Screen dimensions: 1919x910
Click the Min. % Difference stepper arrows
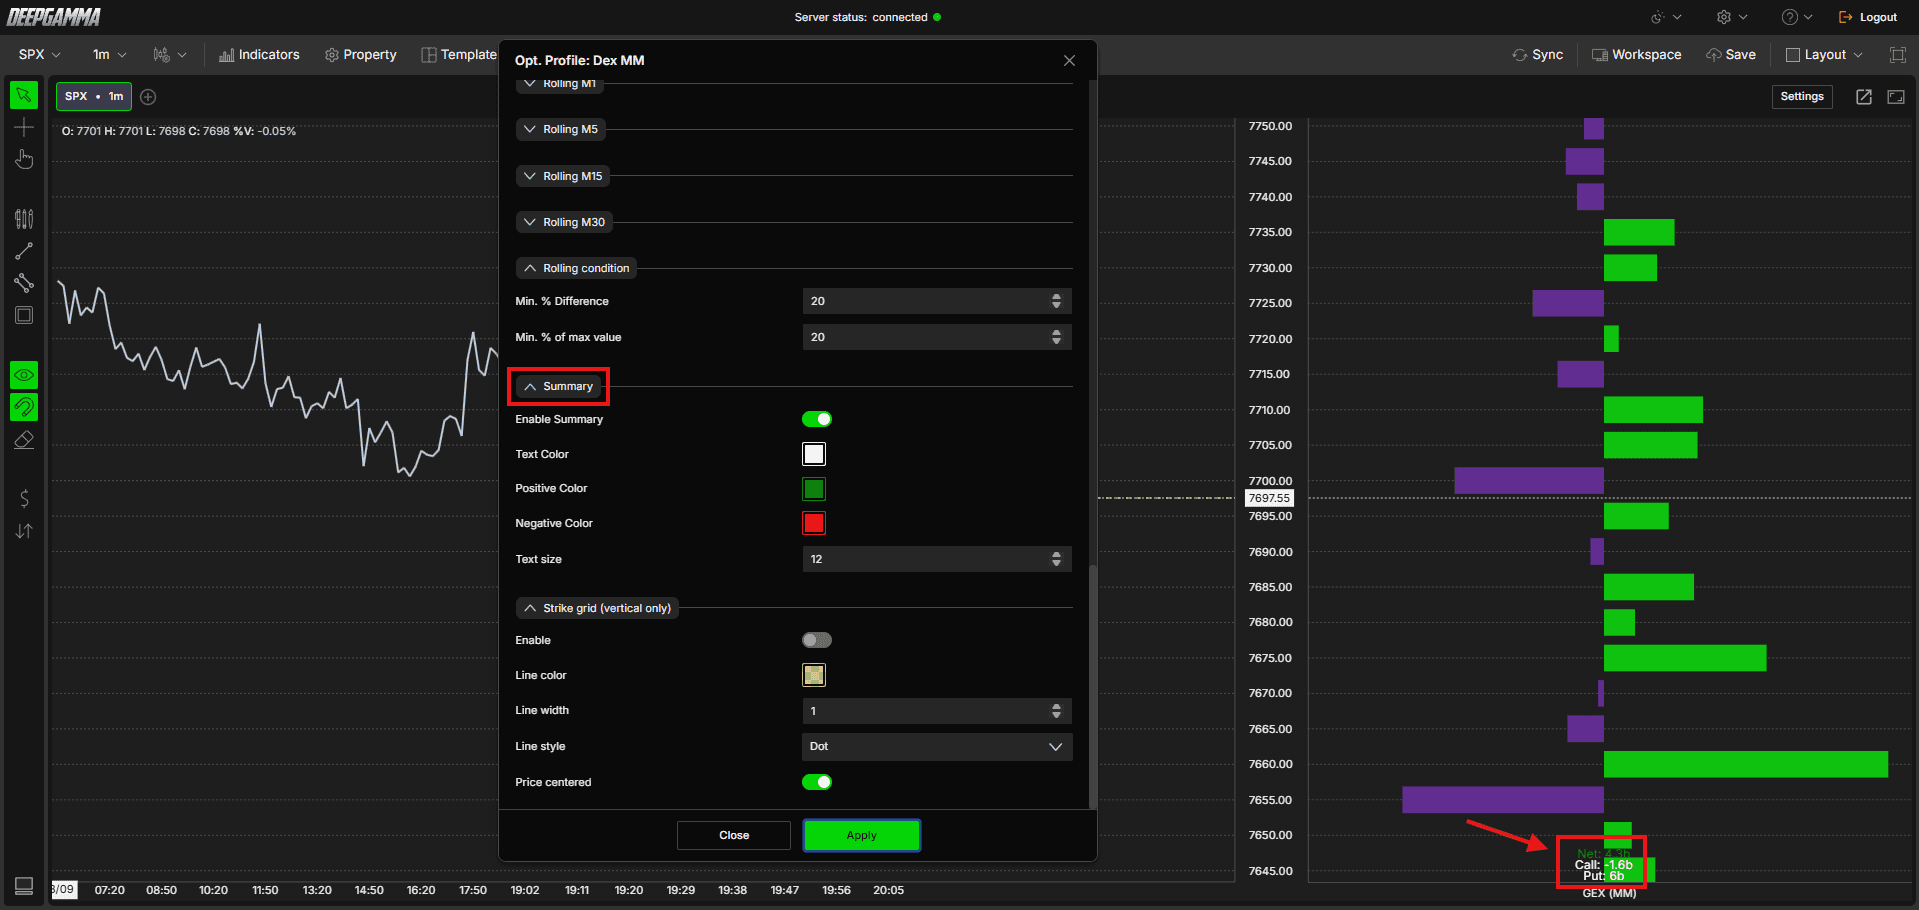1056,301
